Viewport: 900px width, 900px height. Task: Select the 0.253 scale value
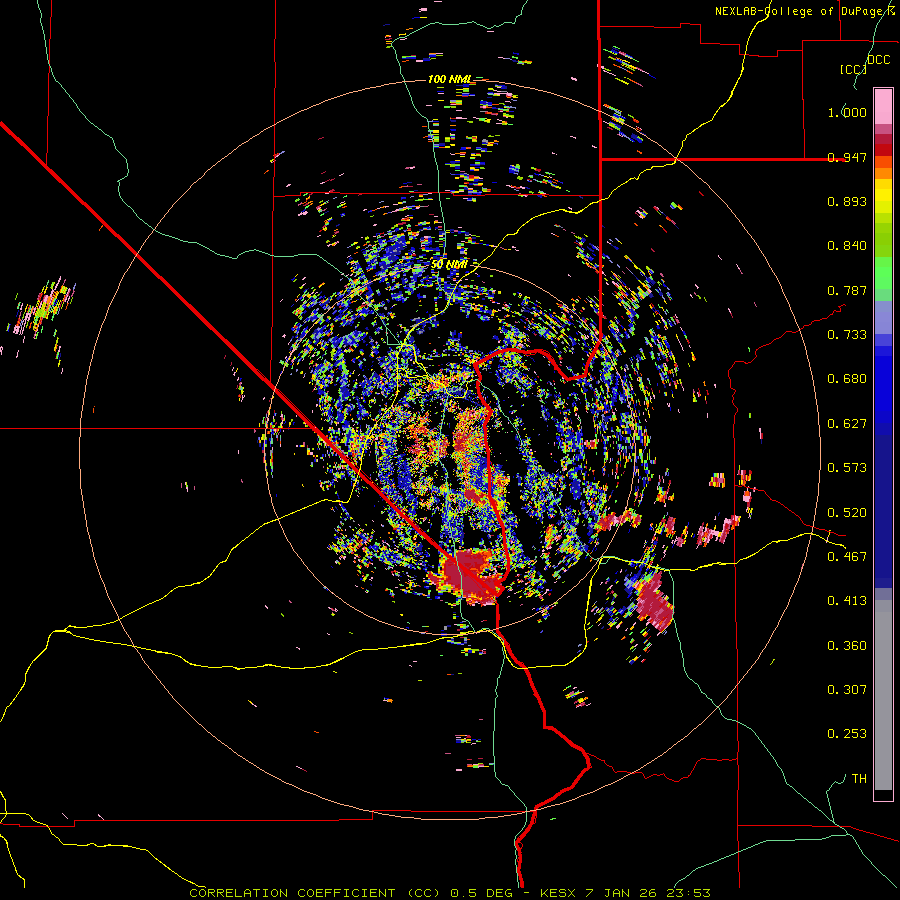tap(847, 734)
